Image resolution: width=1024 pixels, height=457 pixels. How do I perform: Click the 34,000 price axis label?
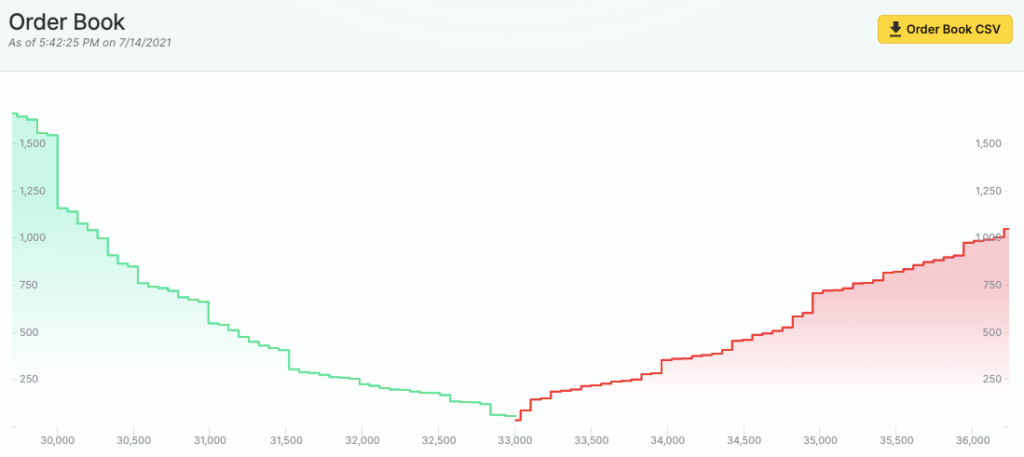(x=667, y=441)
